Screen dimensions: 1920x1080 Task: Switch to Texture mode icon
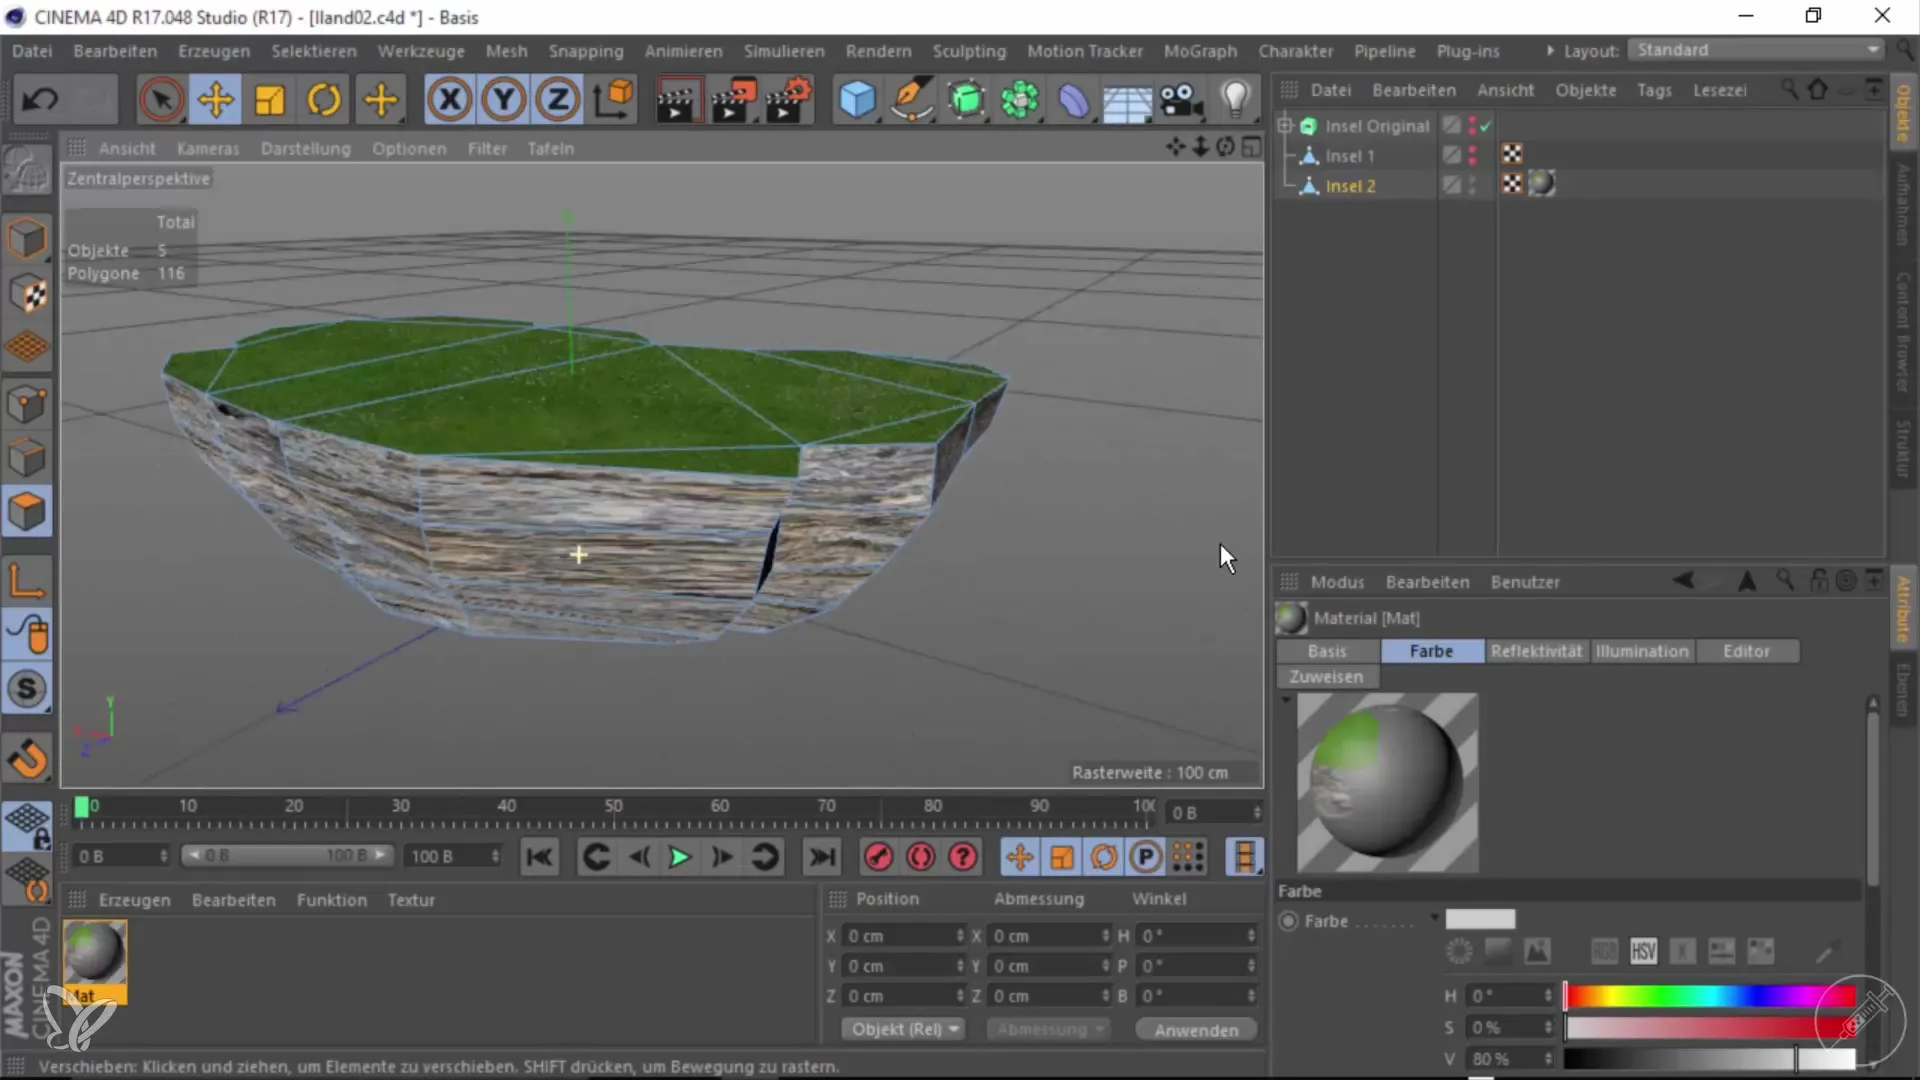click(x=27, y=294)
